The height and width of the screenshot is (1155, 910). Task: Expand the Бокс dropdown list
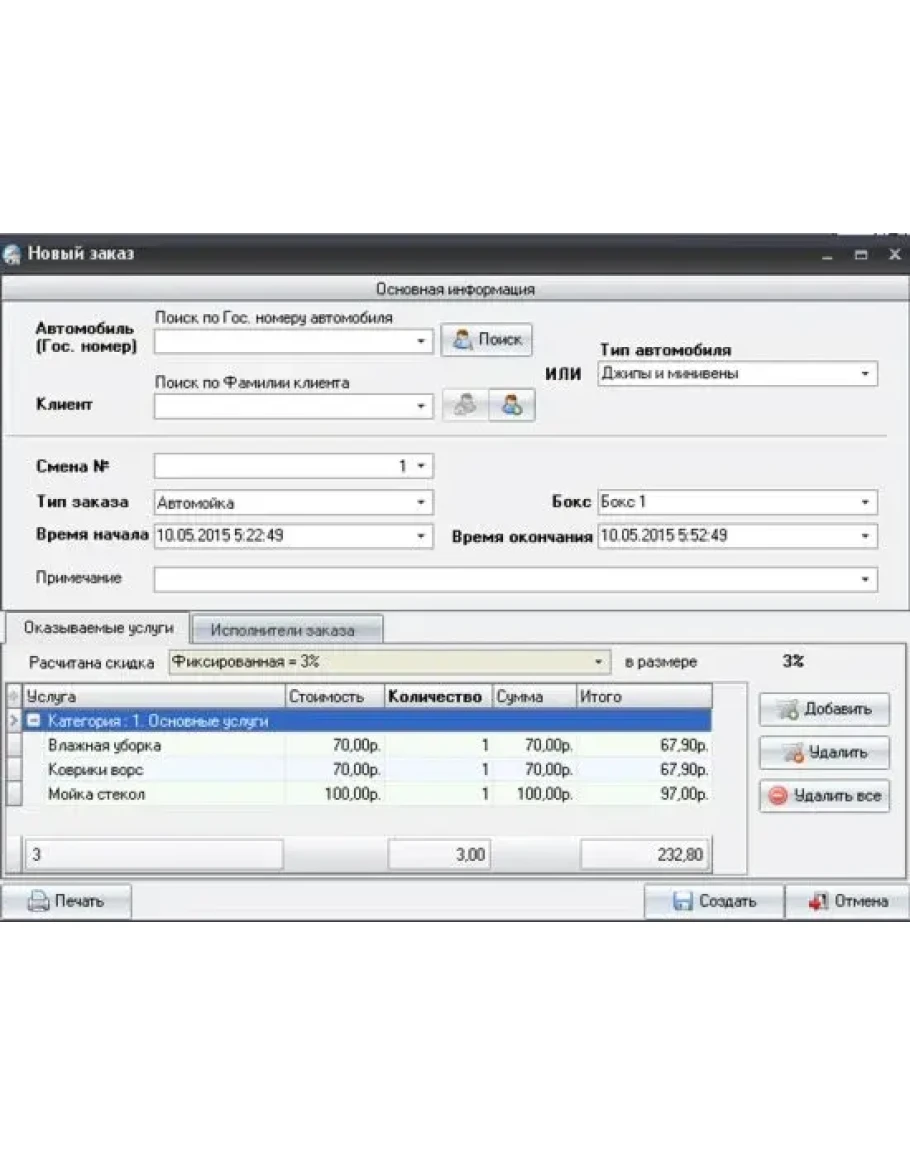coord(864,502)
